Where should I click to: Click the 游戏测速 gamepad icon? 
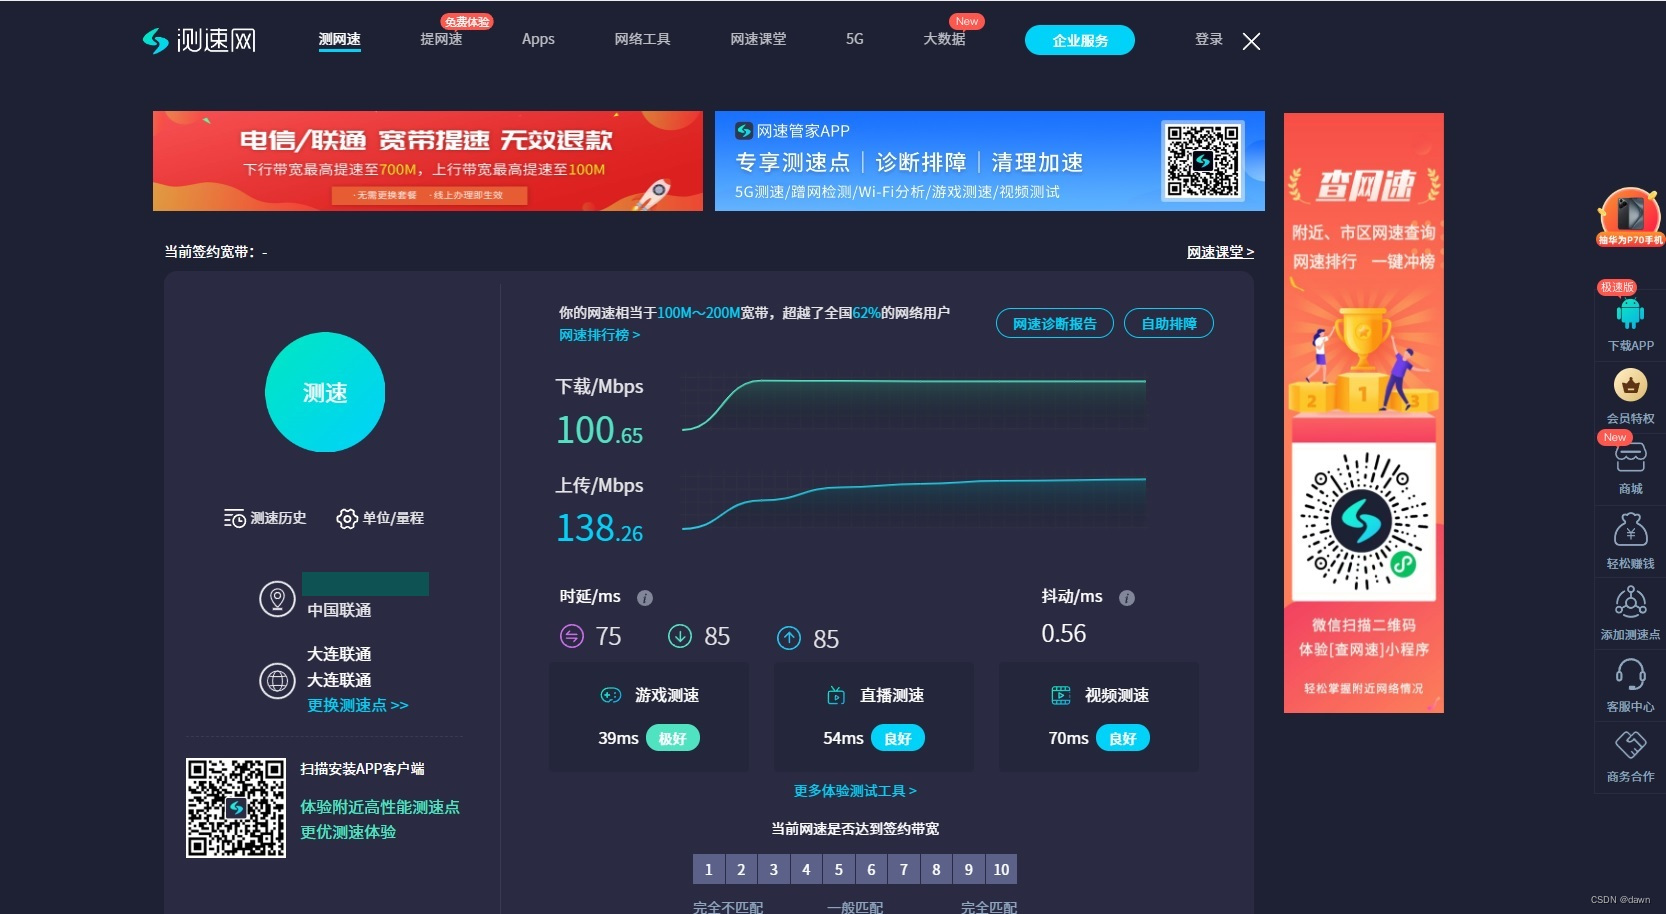pos(610,695)
